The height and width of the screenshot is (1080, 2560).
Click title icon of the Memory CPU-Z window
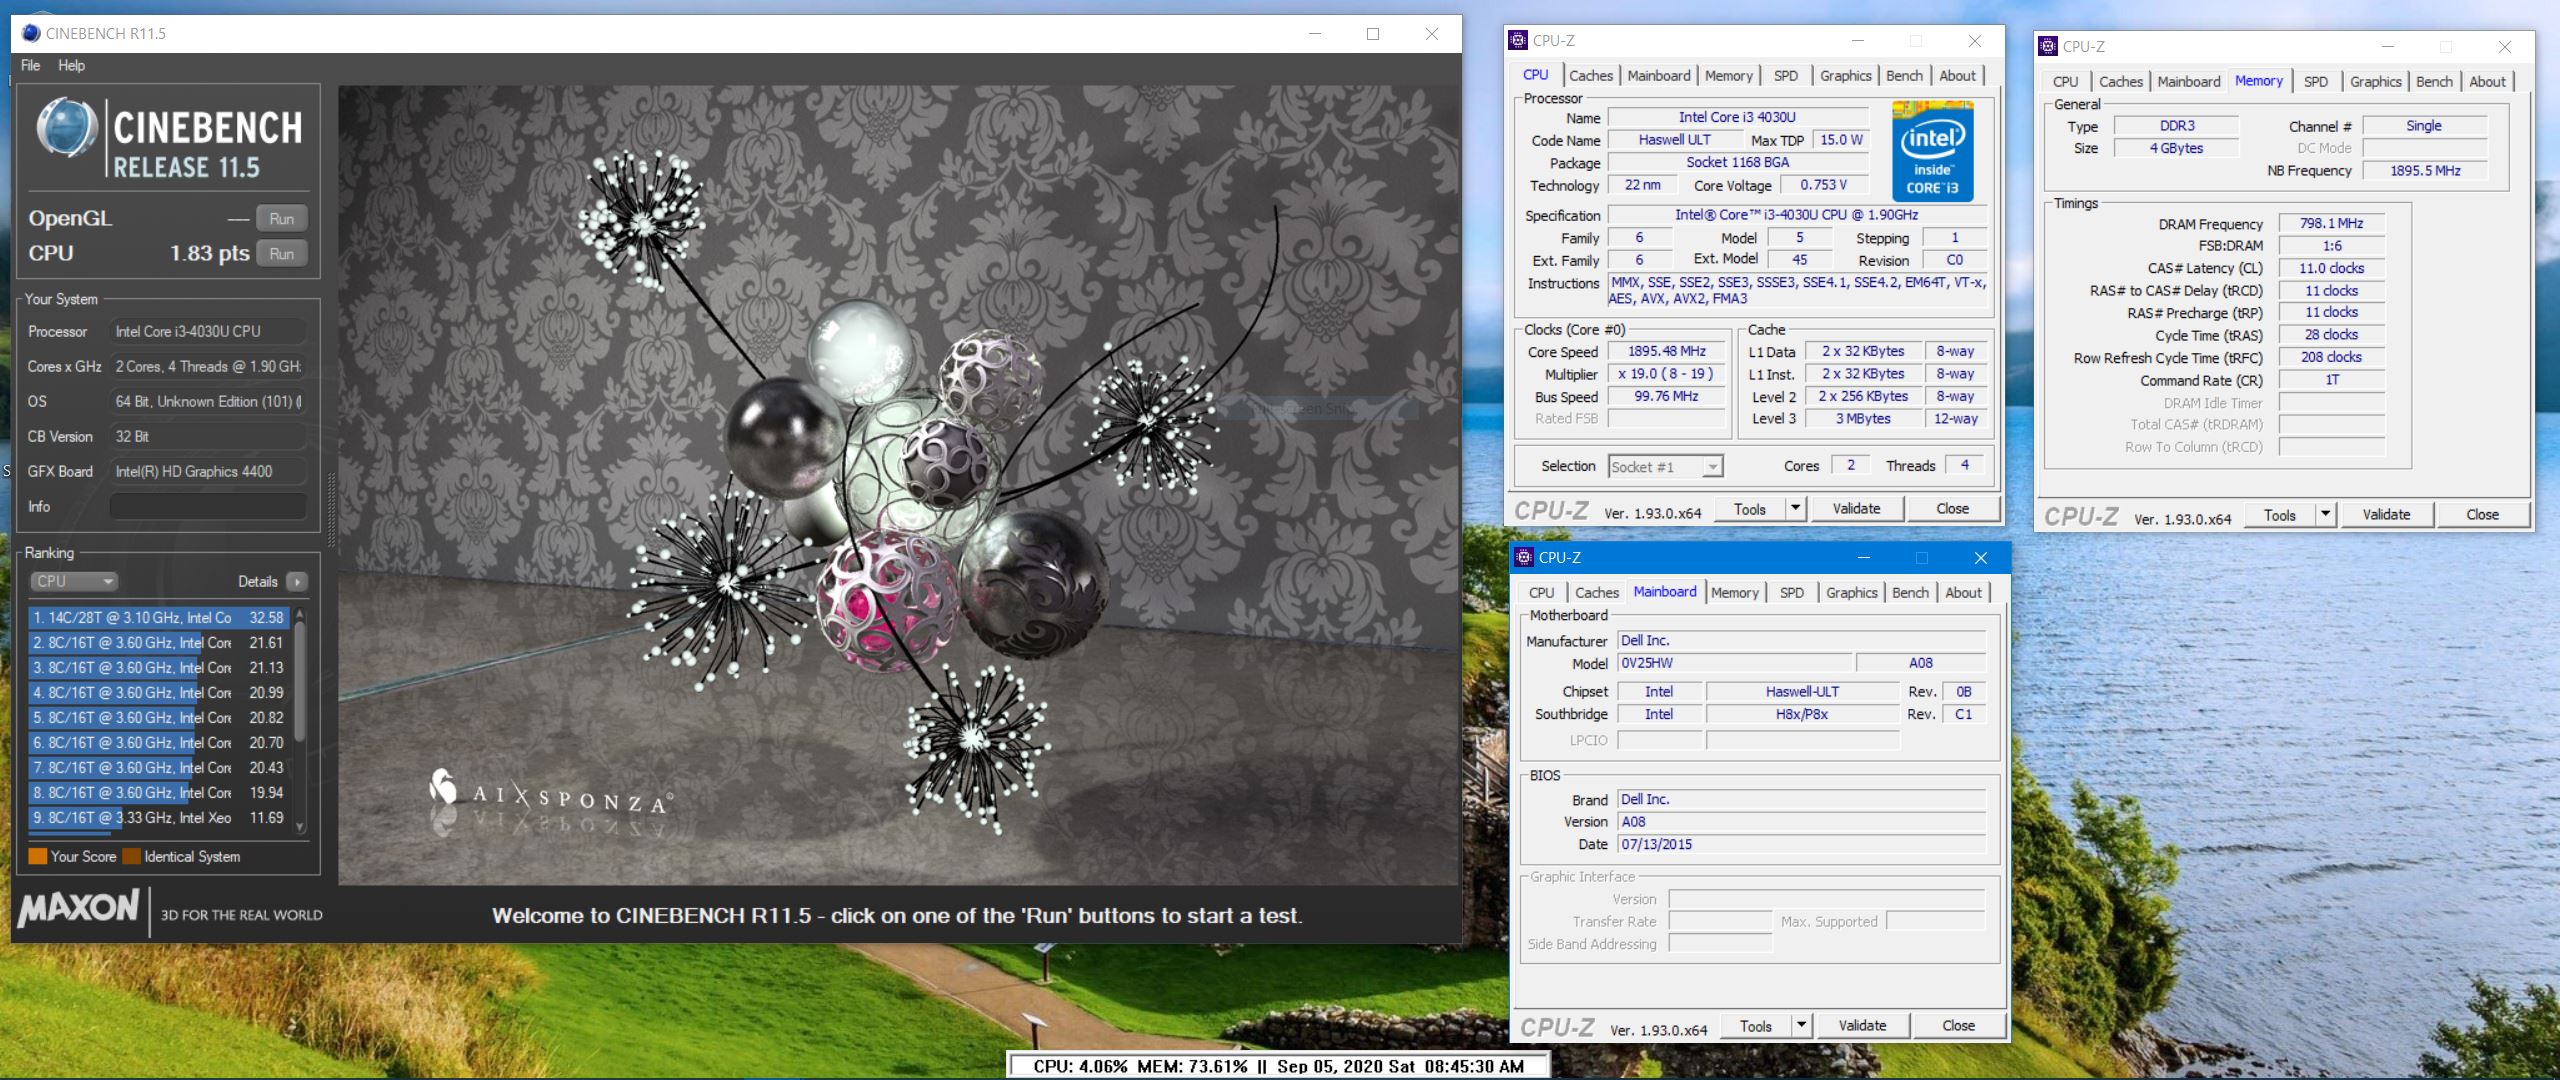pos(2049,47)
